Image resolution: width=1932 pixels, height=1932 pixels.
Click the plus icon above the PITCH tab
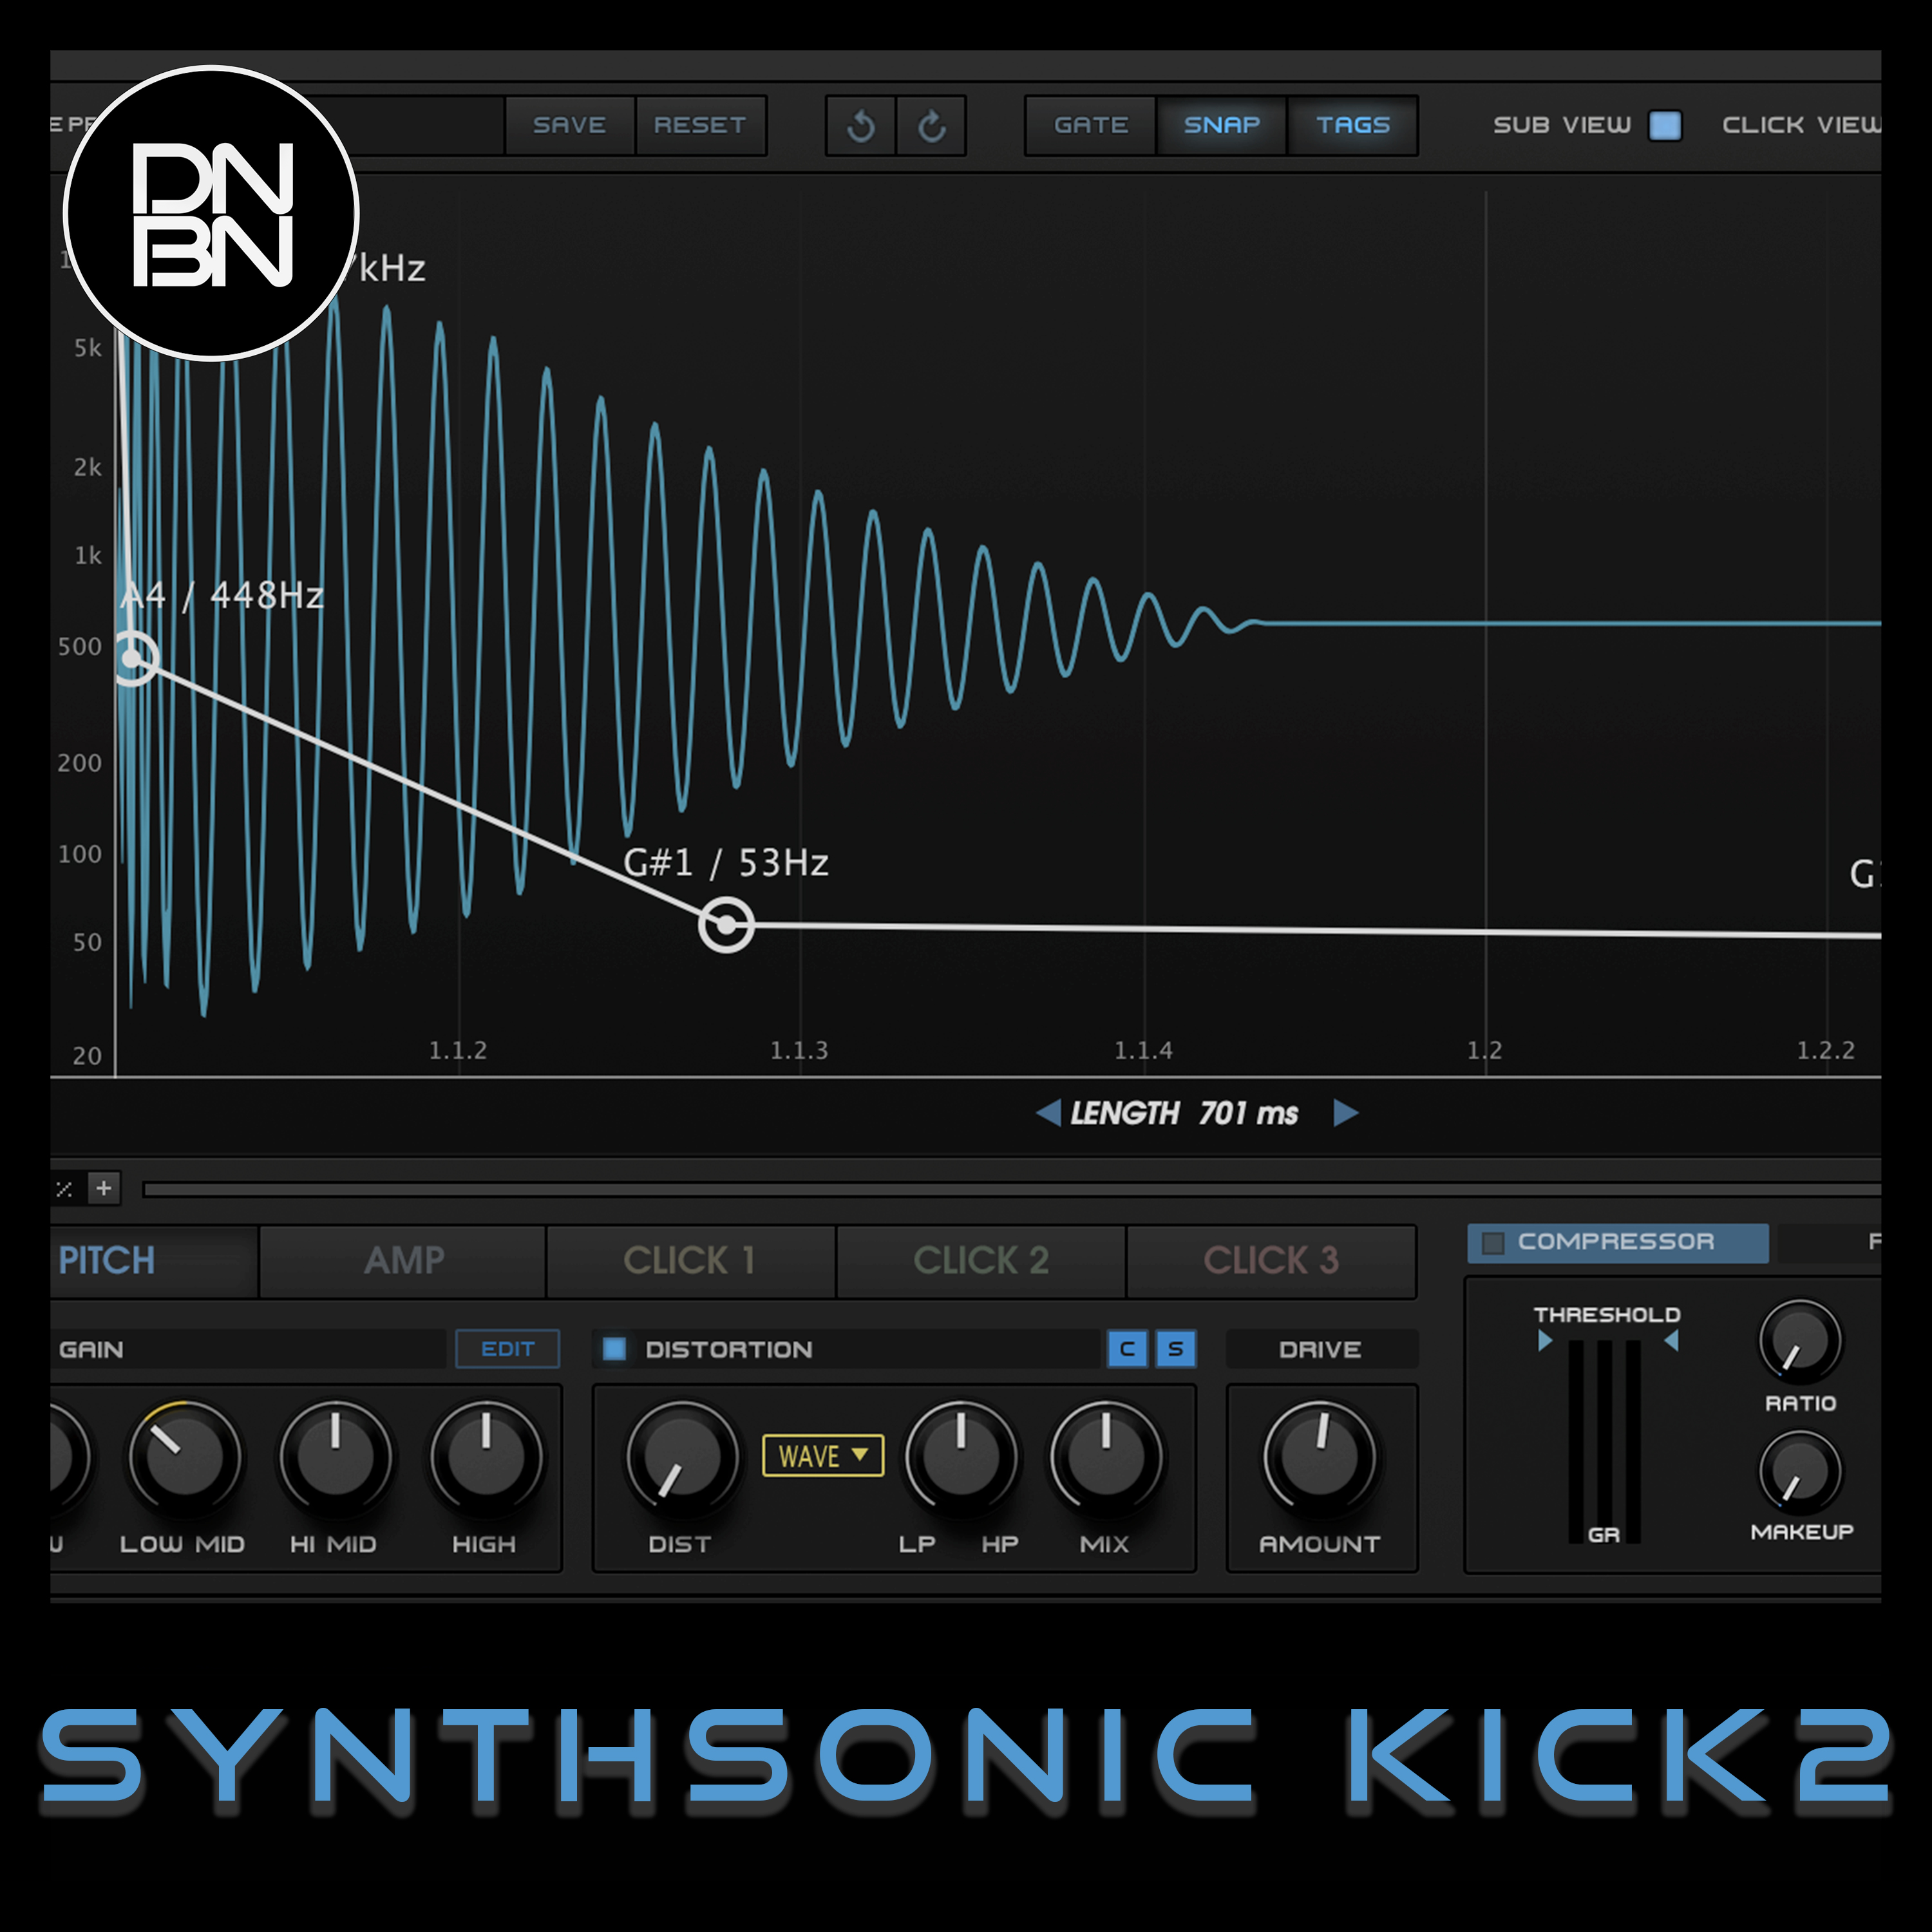(x=104, y=1188)
